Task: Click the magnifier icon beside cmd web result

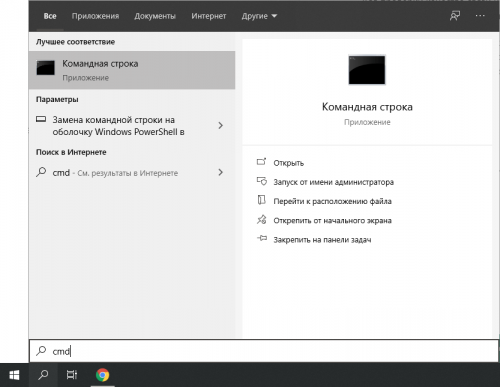Action: pos(41,172)
